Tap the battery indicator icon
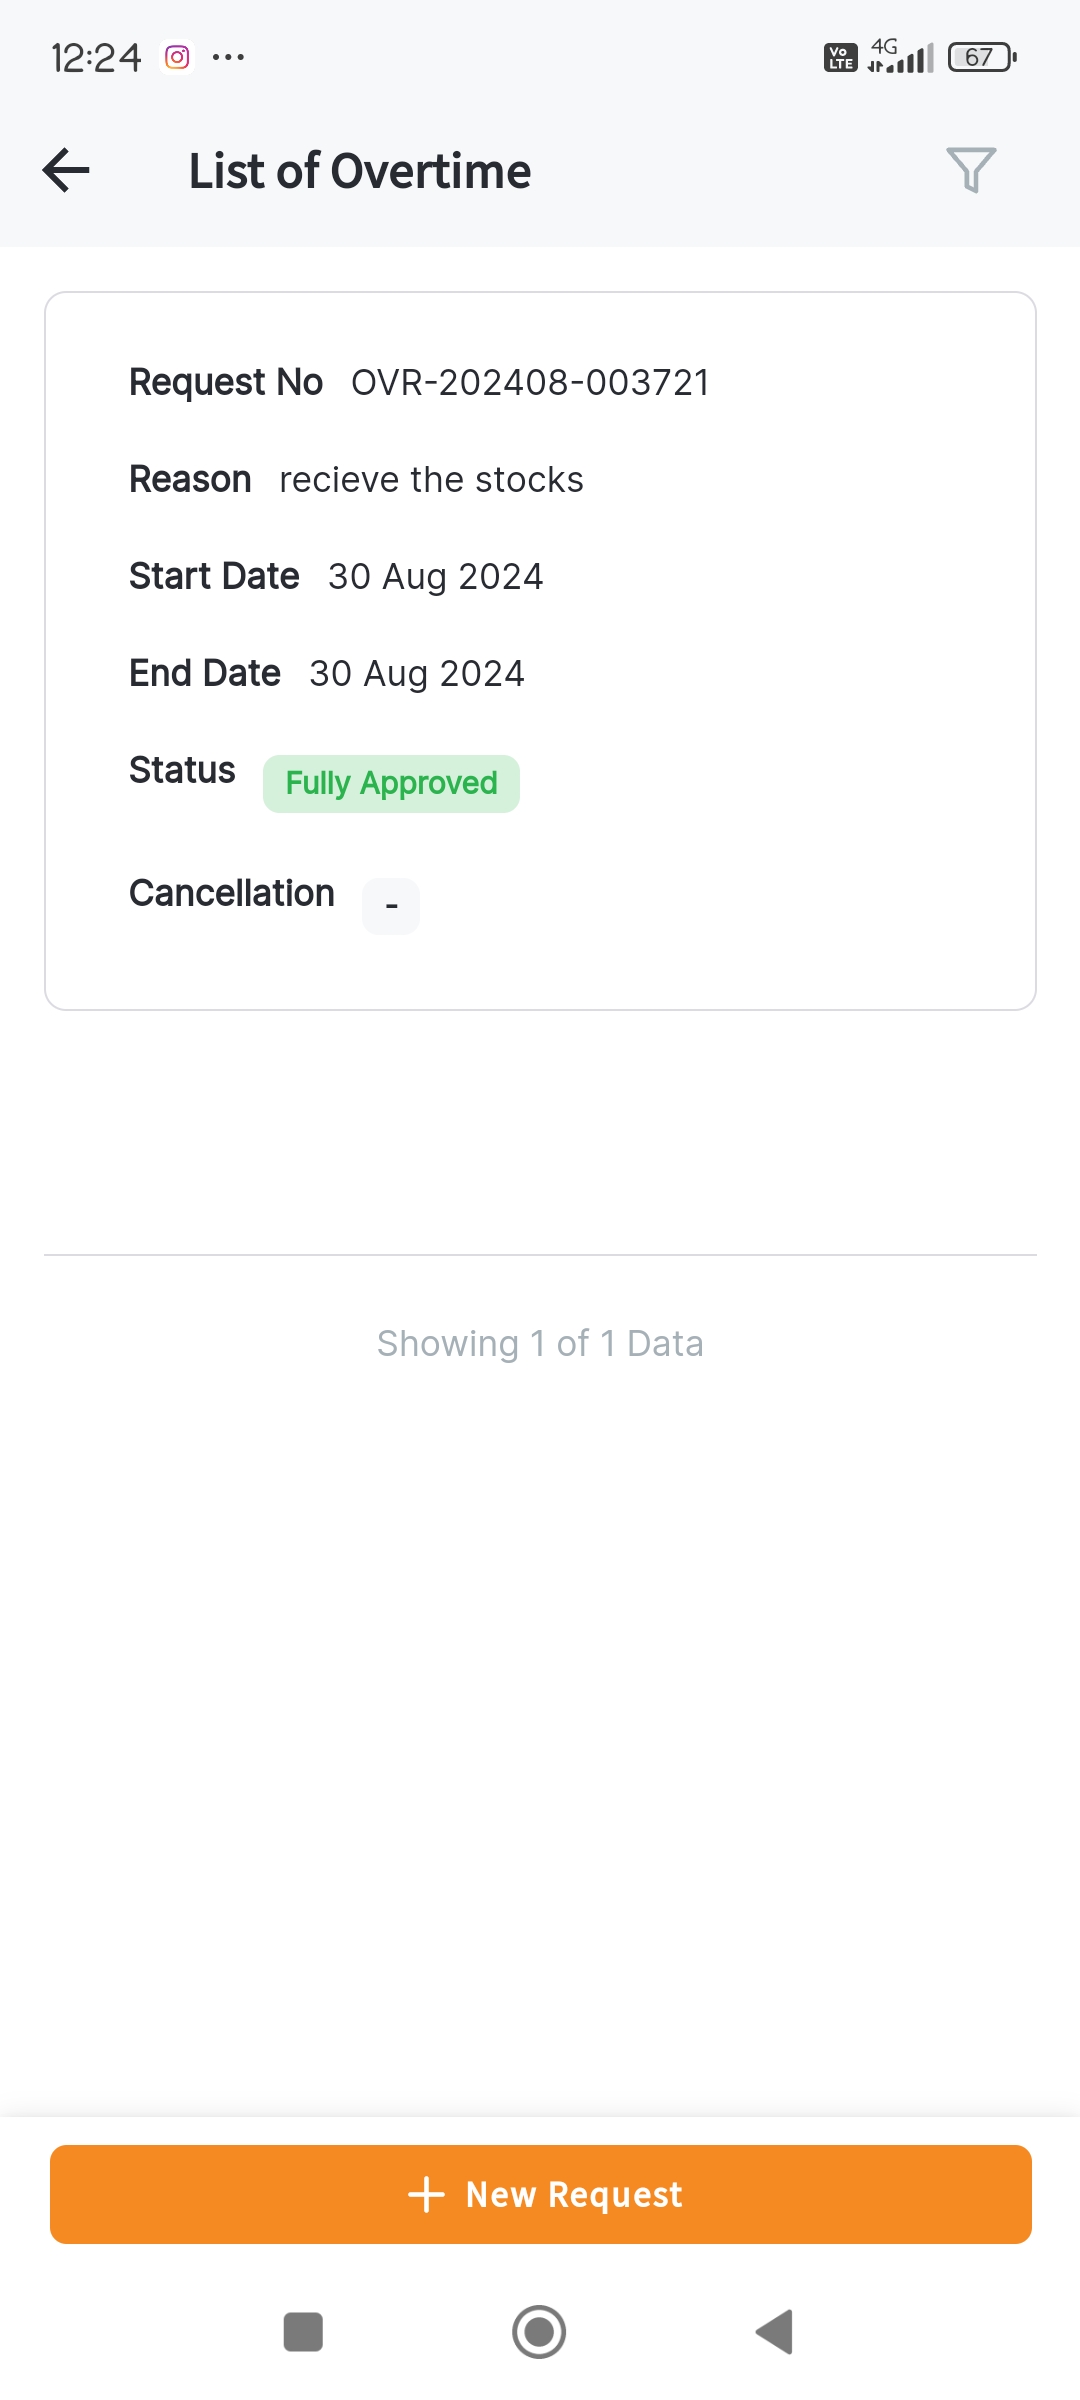Viewport: 1080px width, 2400px height. [x=981, y=58]
